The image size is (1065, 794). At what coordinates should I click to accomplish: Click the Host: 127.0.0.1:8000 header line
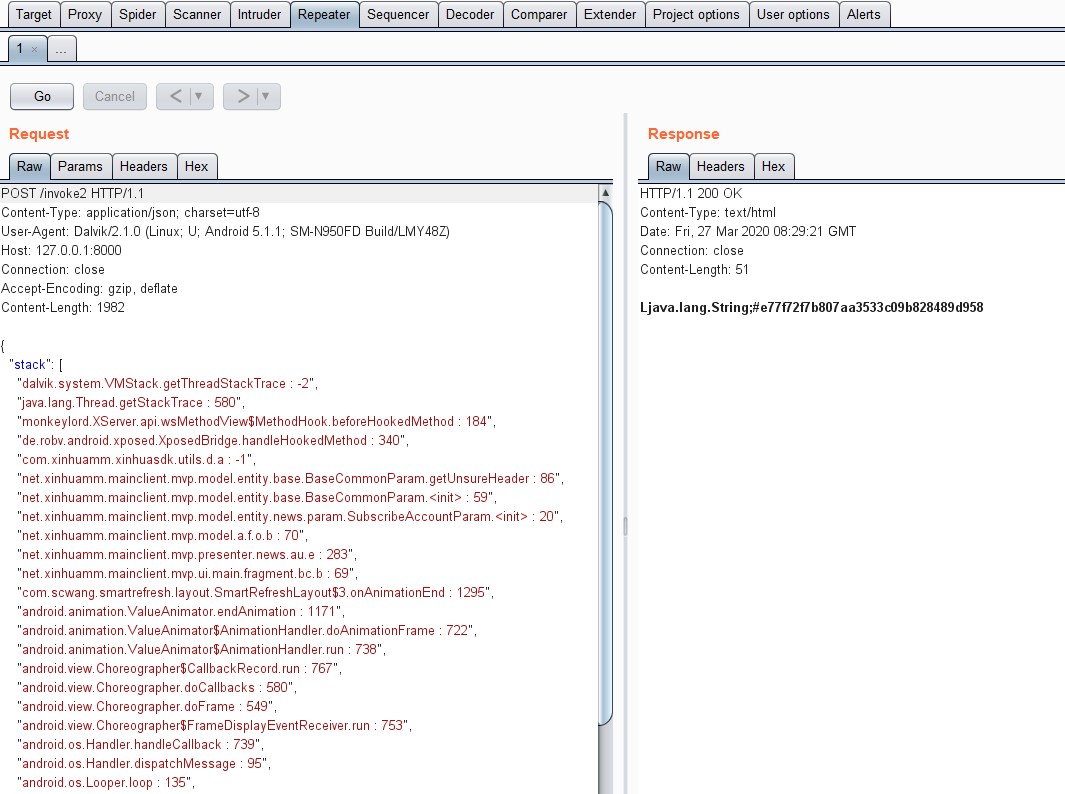point(61,251)
